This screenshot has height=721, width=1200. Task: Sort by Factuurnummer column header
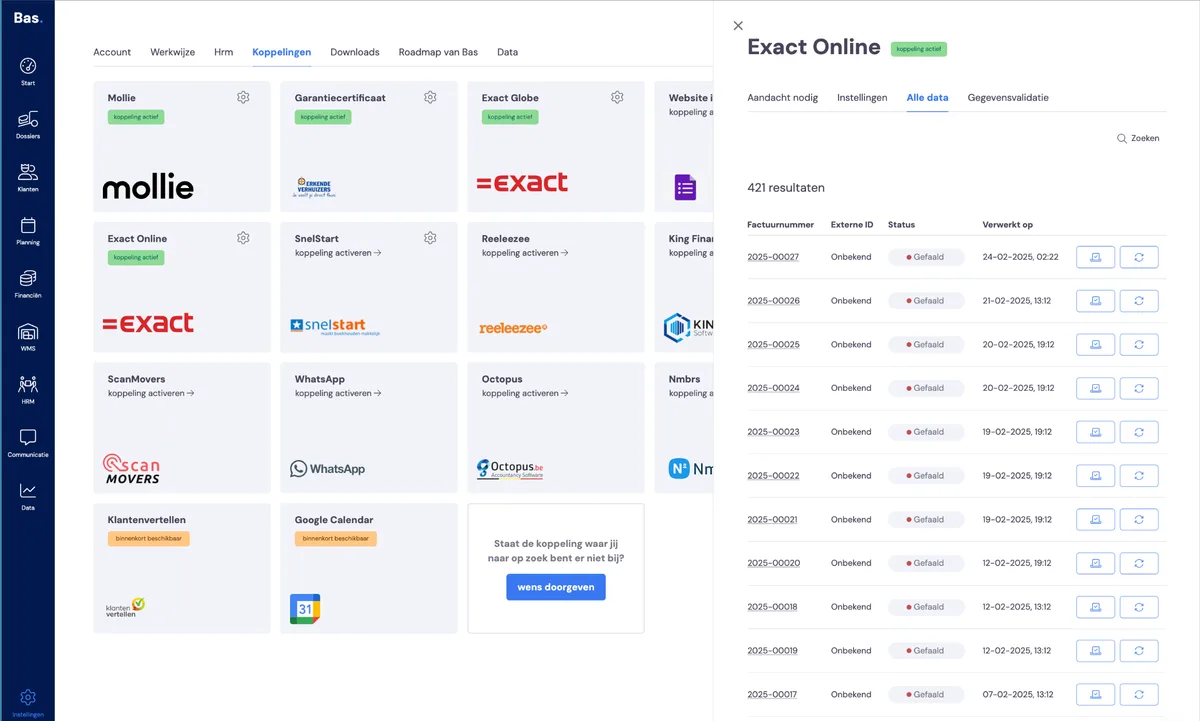[780, 225]
